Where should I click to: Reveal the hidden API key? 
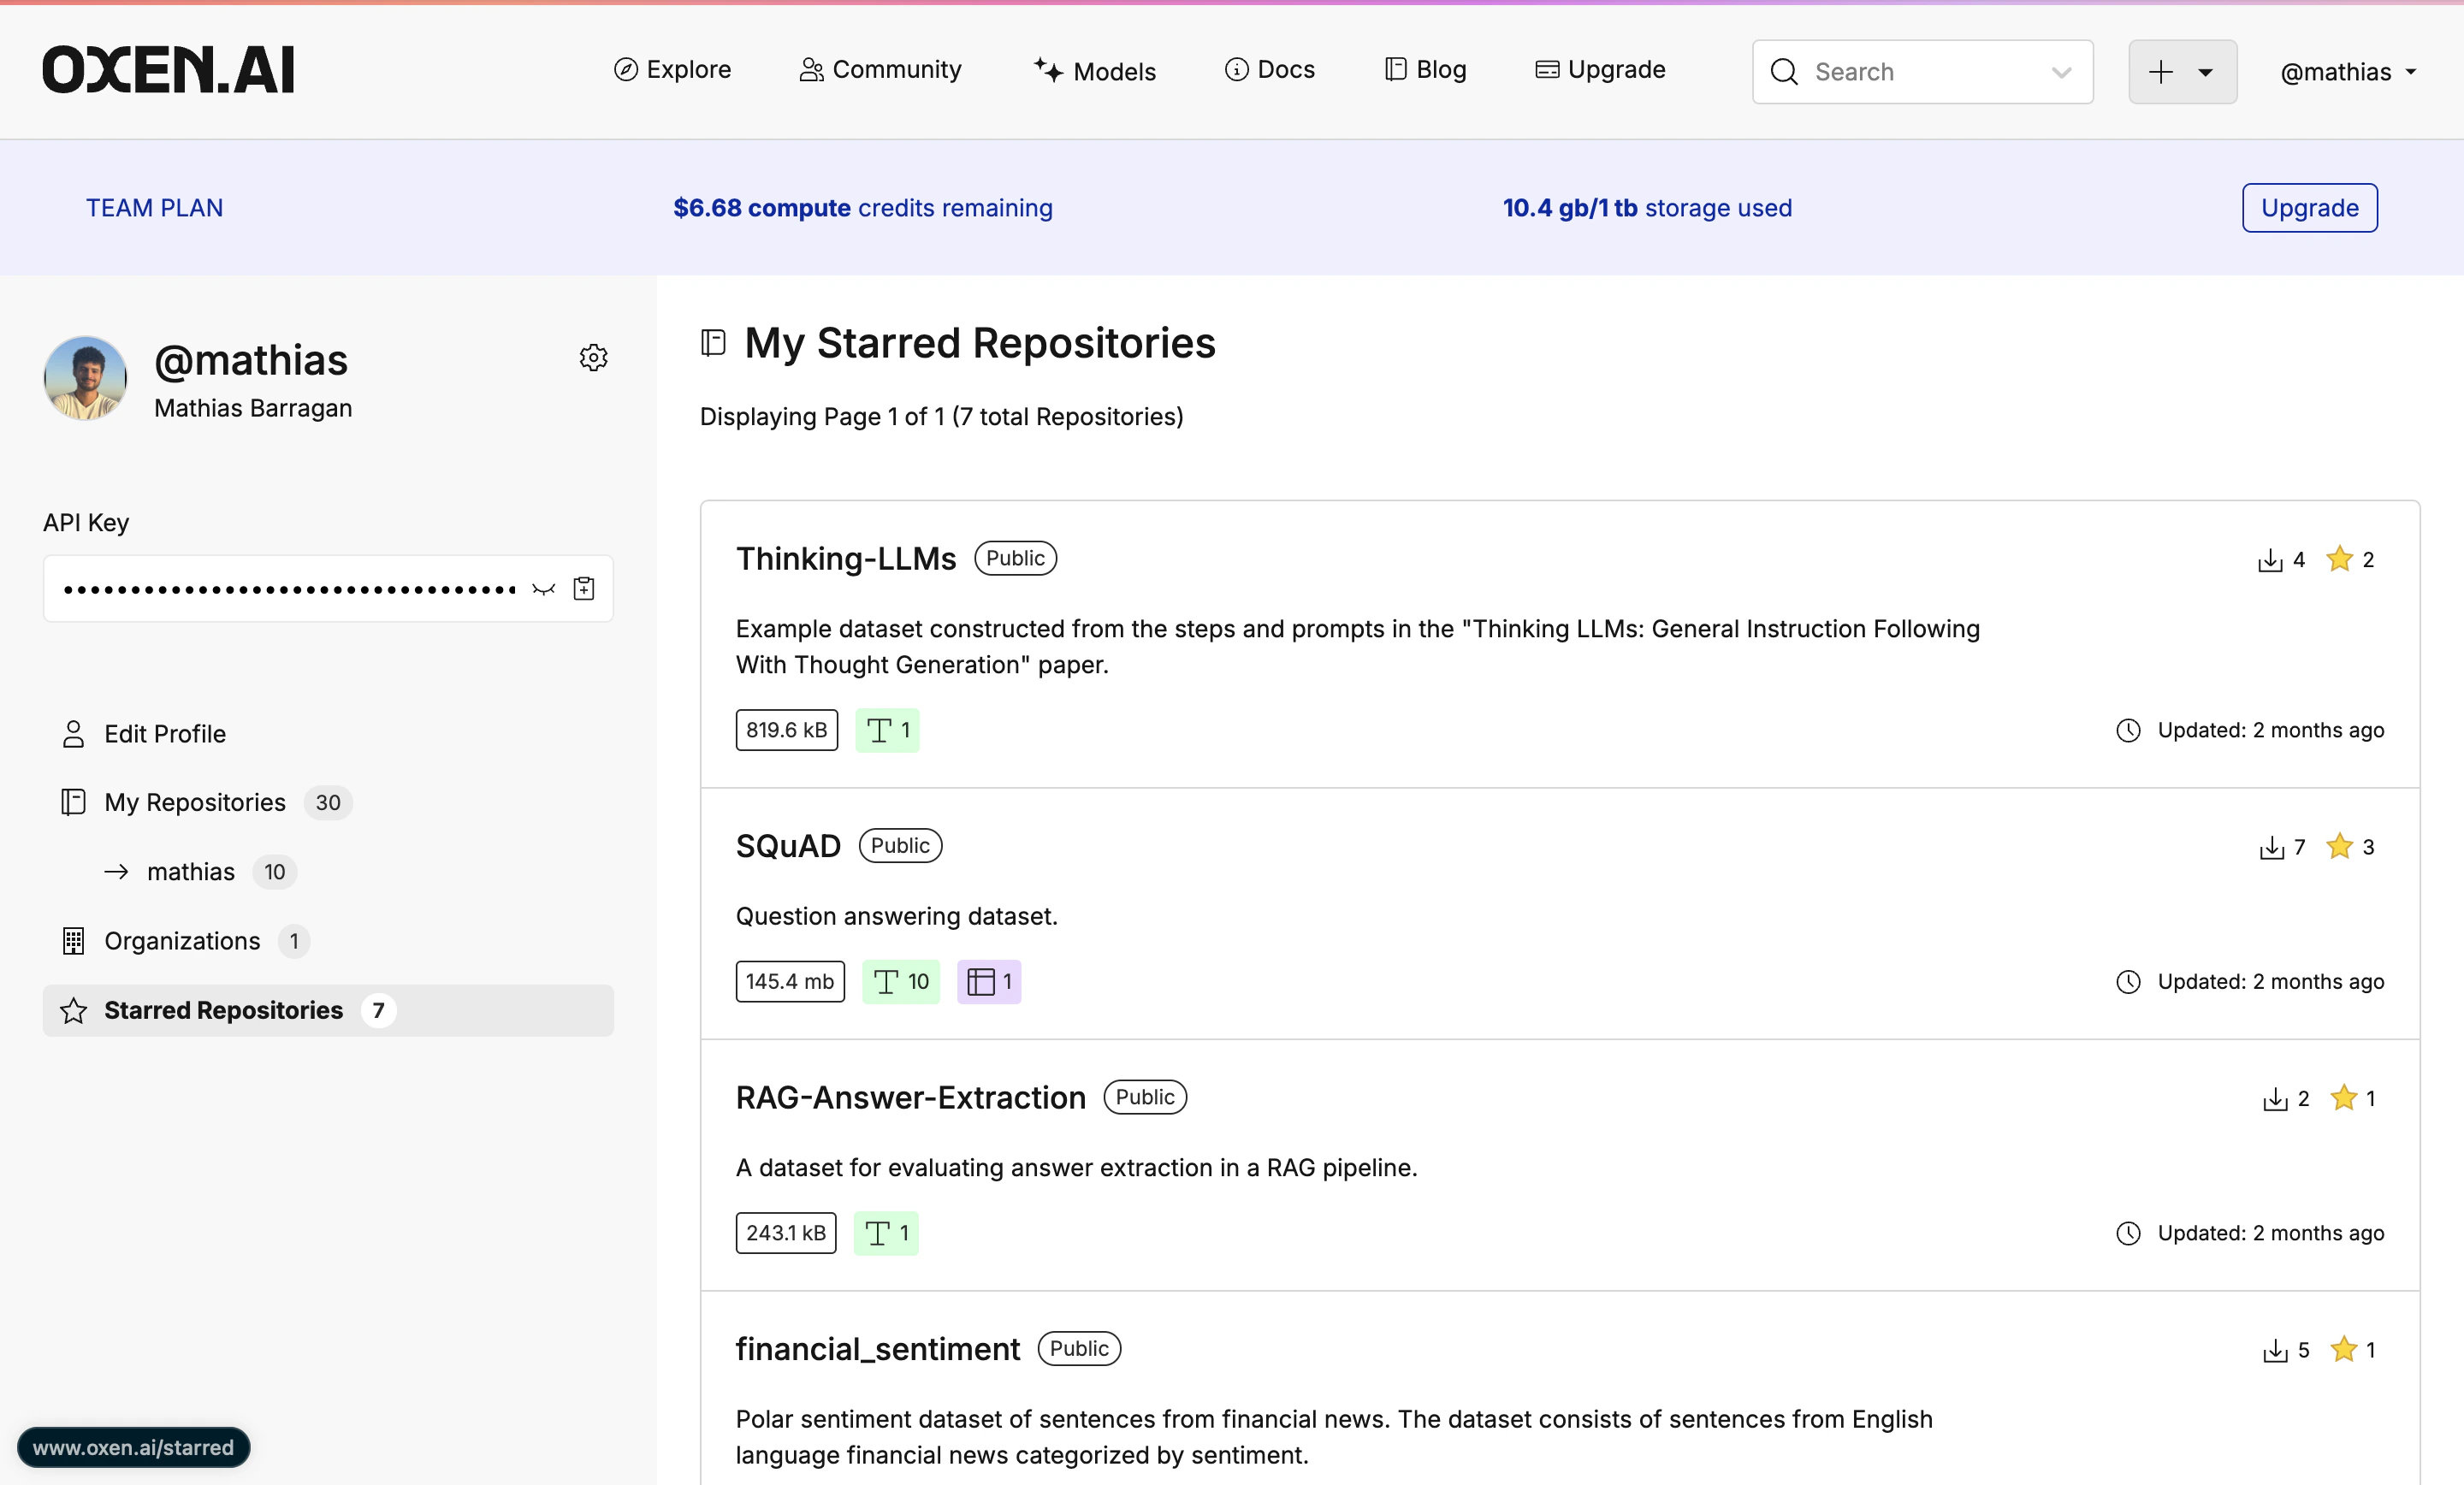pyautogui.click(x=543, y=589)
